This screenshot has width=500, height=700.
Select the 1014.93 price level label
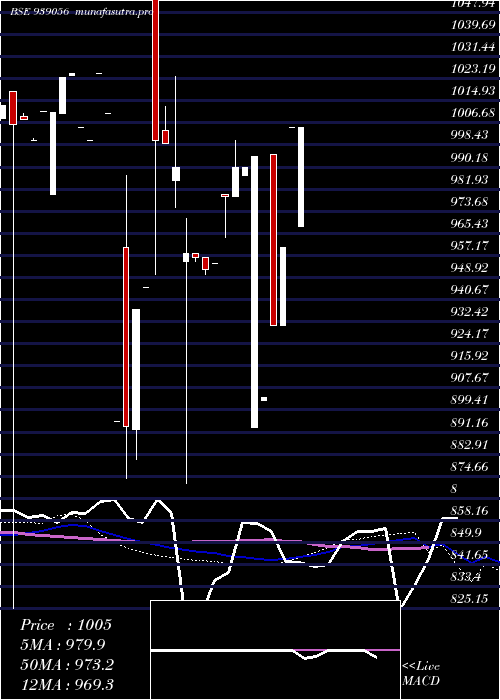(x=473, y=91)
